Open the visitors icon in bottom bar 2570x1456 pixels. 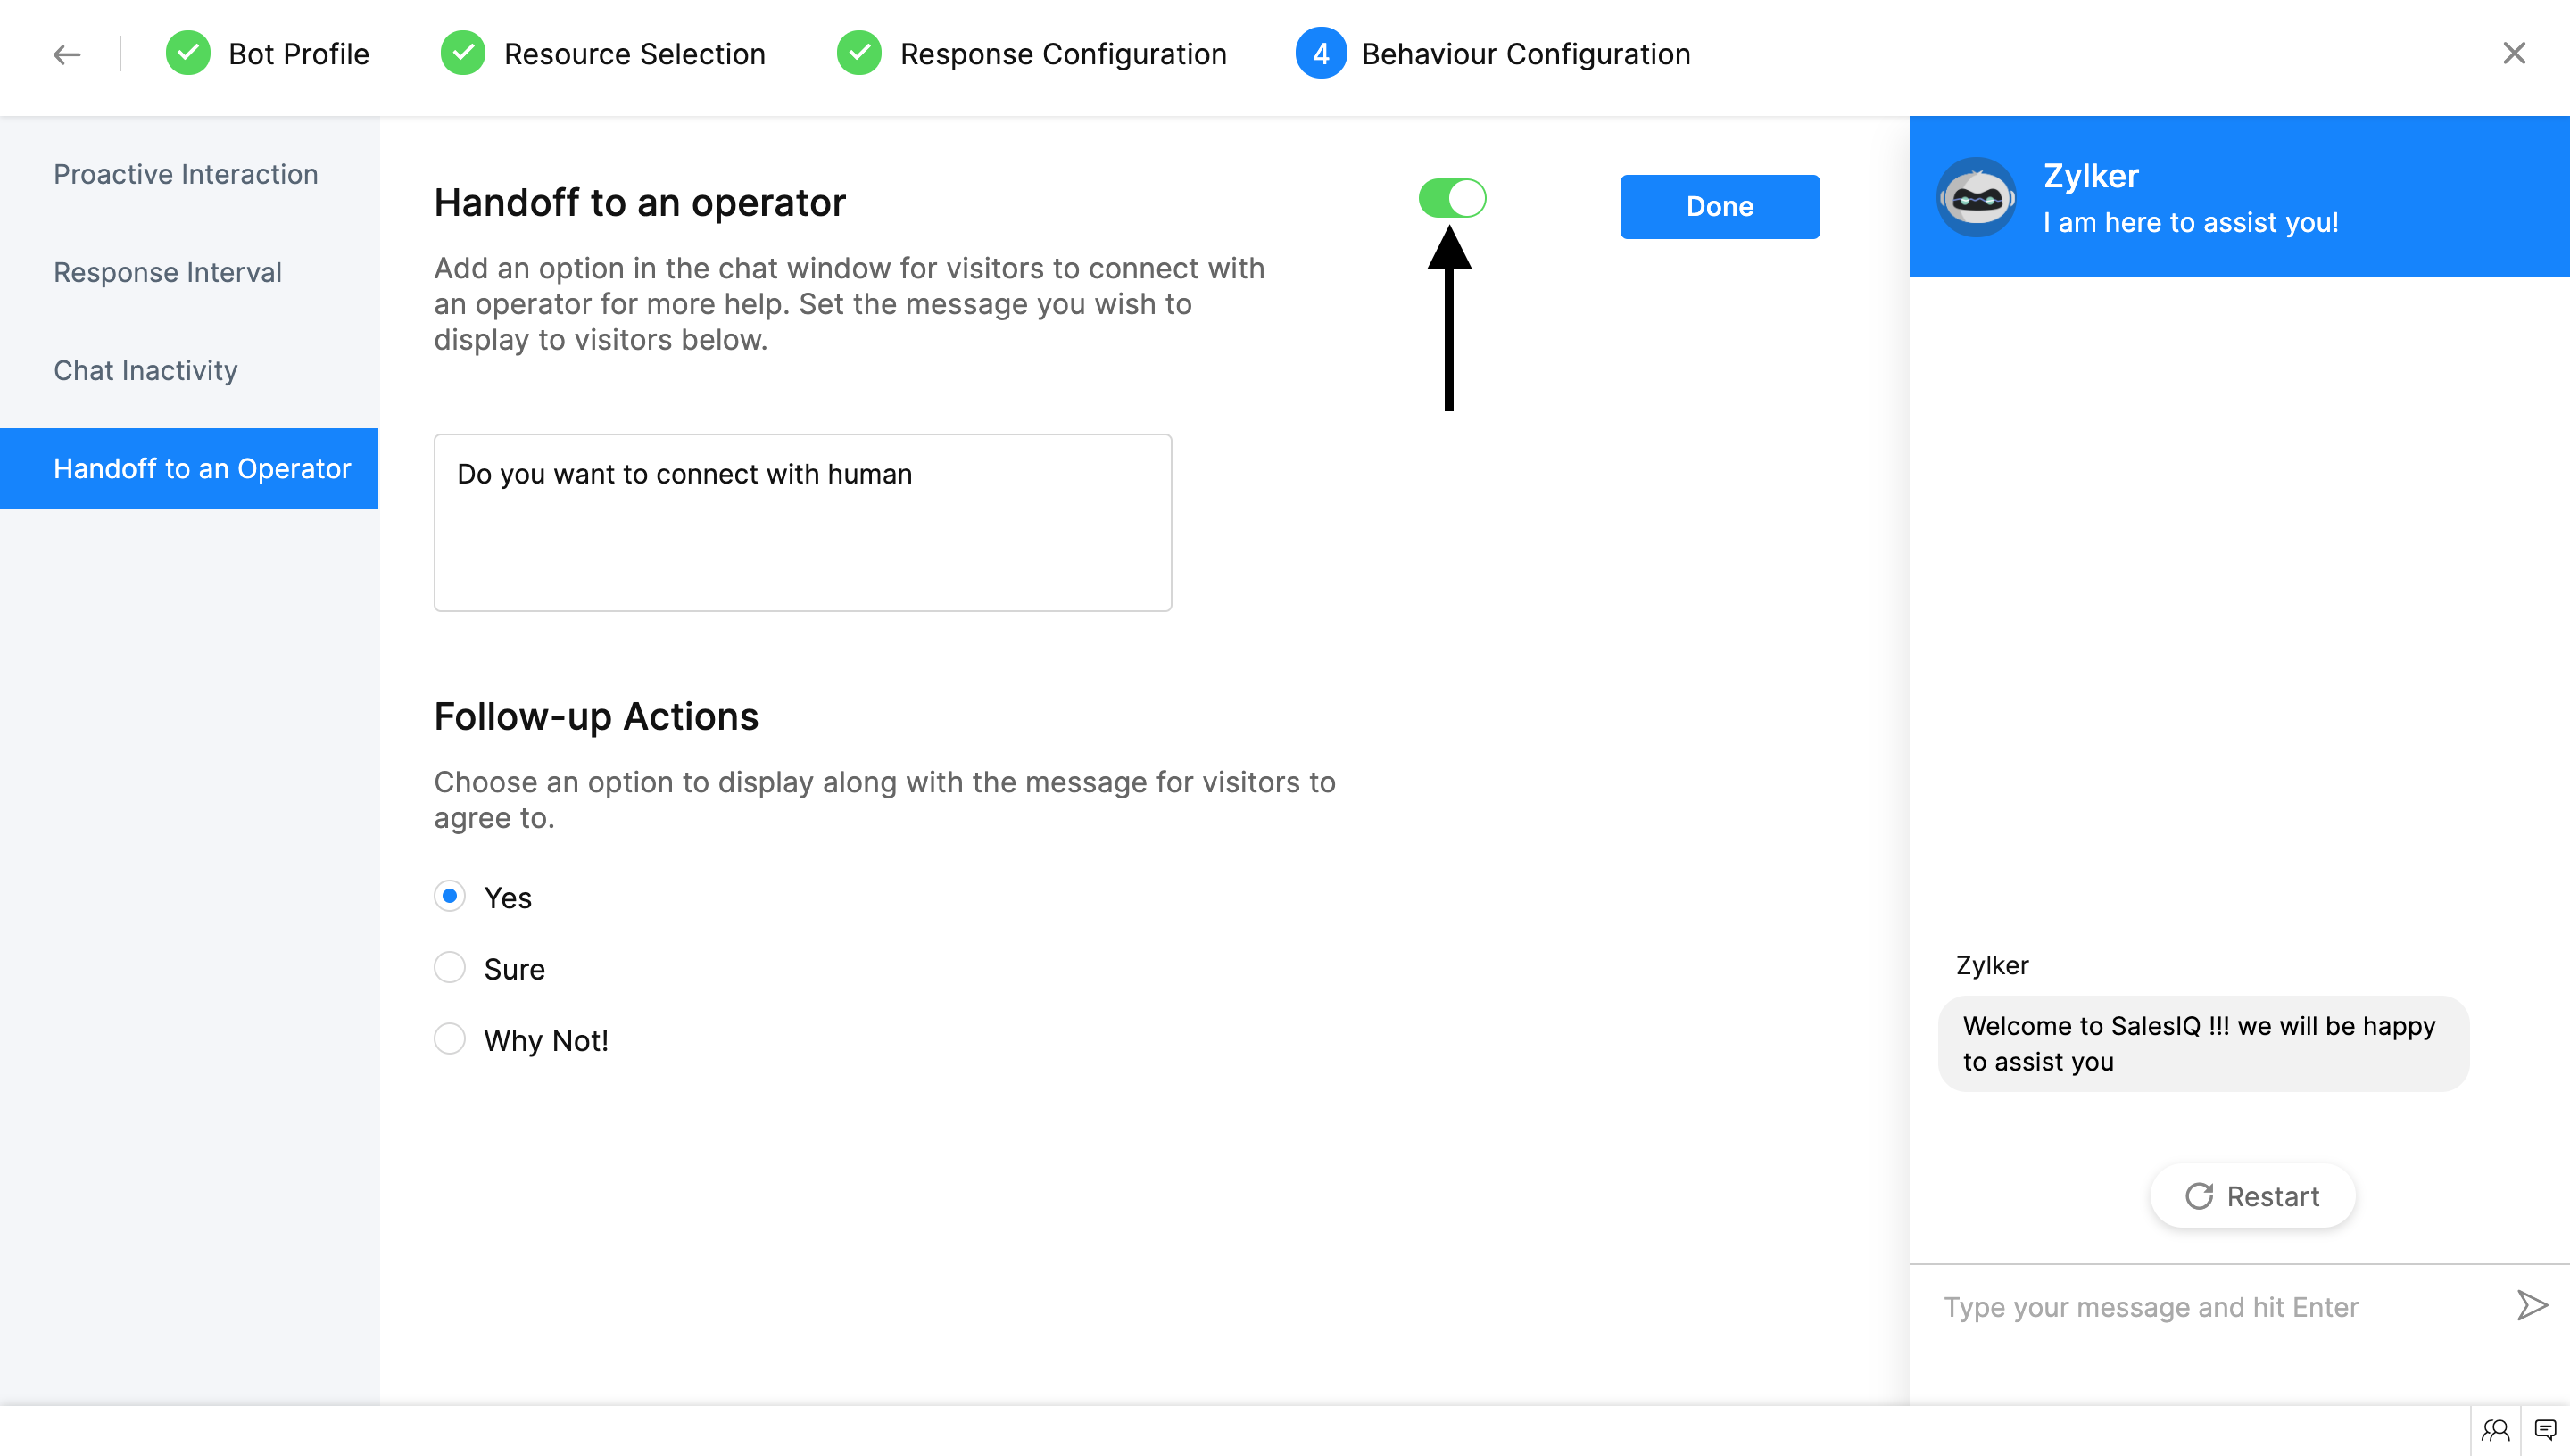click(x=2495, y=1430)
